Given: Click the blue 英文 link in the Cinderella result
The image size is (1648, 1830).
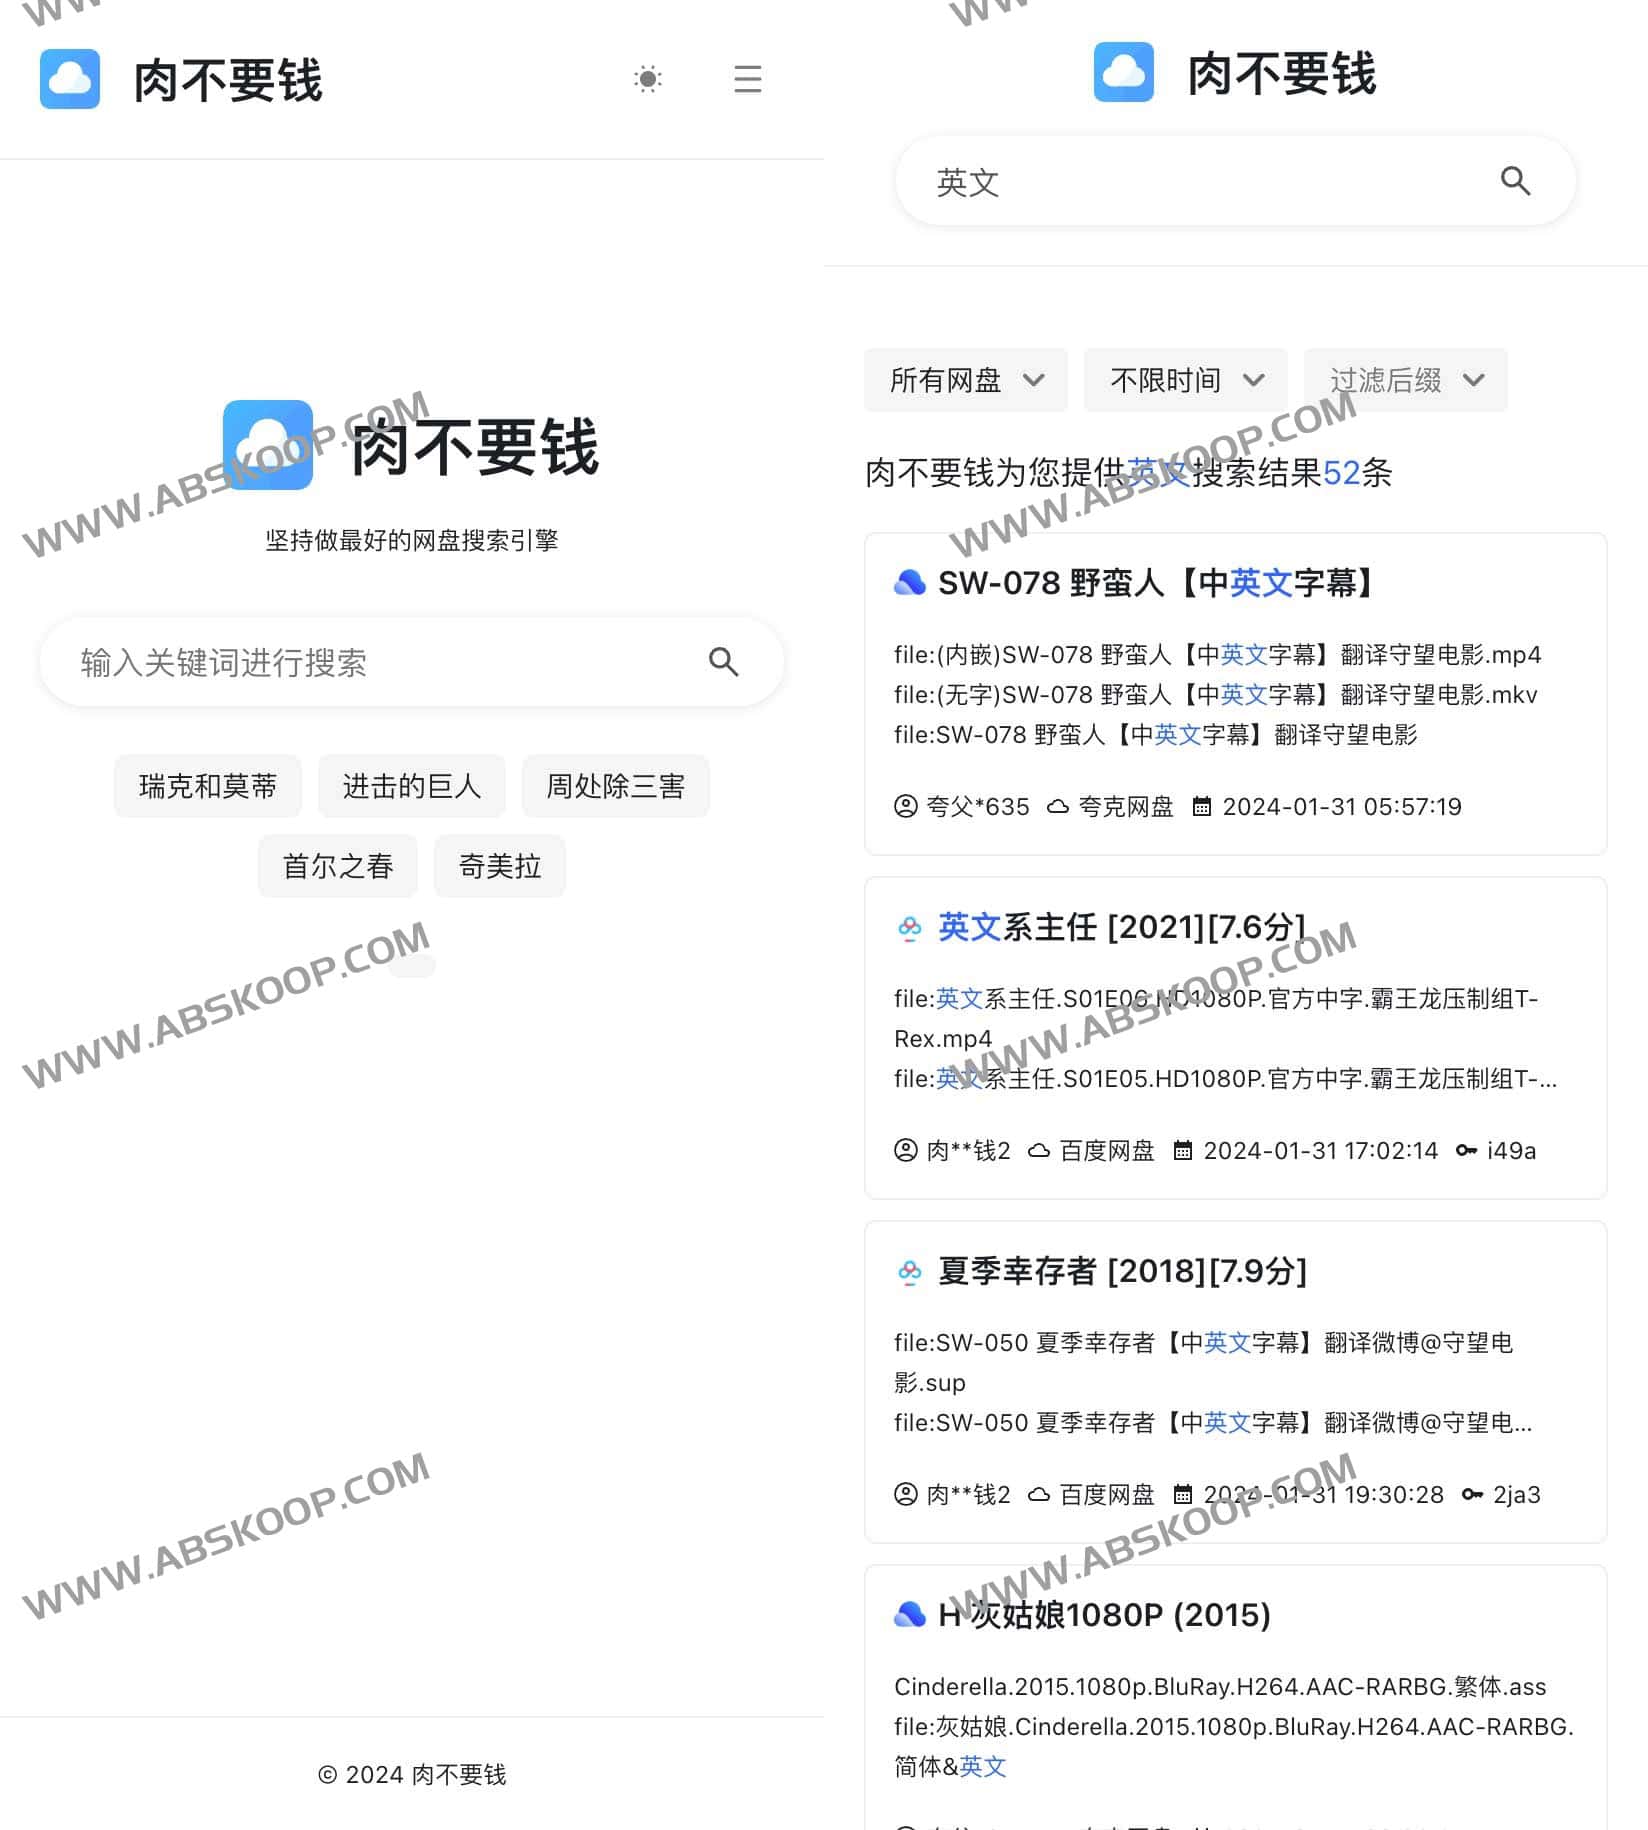Looking at the screenshot, I should coord(983,1766).
